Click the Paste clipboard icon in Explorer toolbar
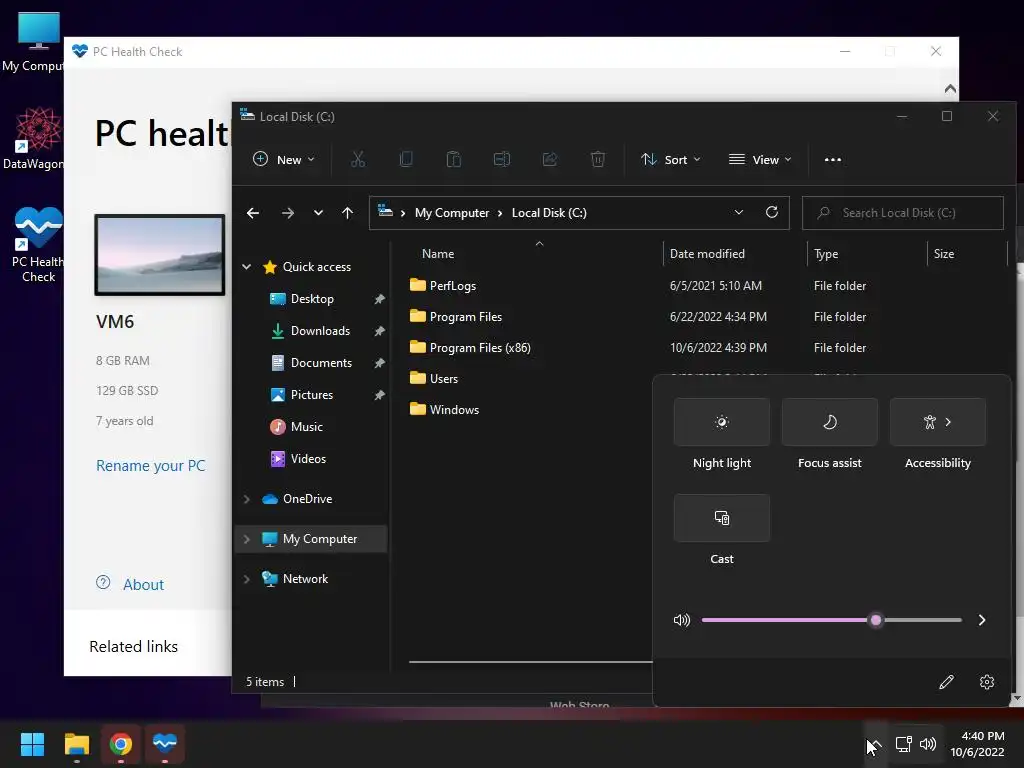 pos(453,159)
